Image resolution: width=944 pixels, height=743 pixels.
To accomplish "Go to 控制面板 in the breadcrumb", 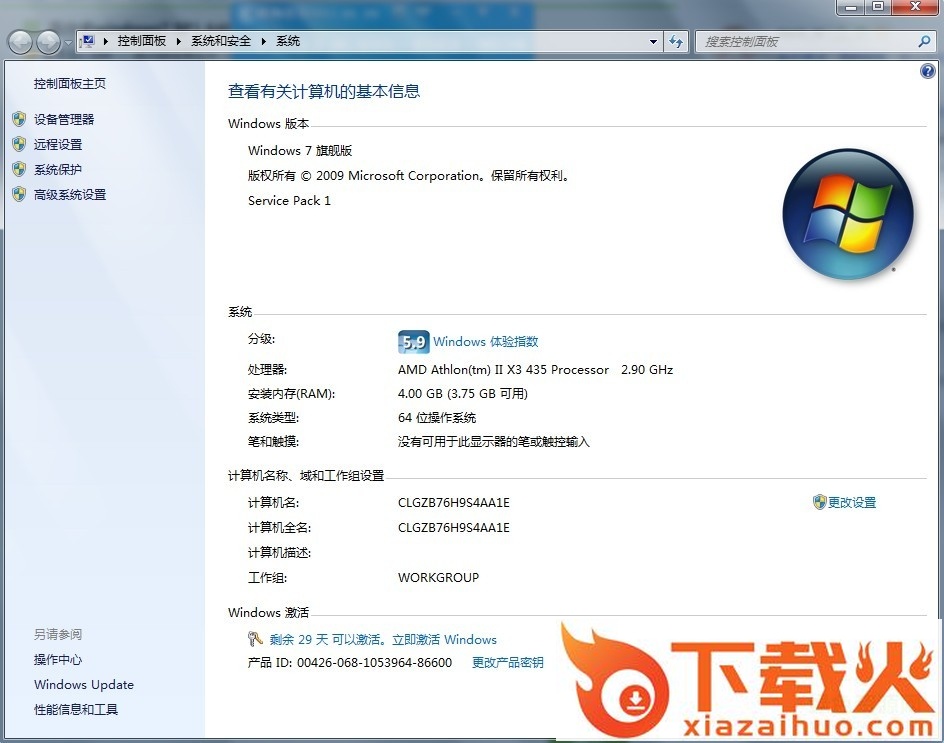I will pos(141,41).
